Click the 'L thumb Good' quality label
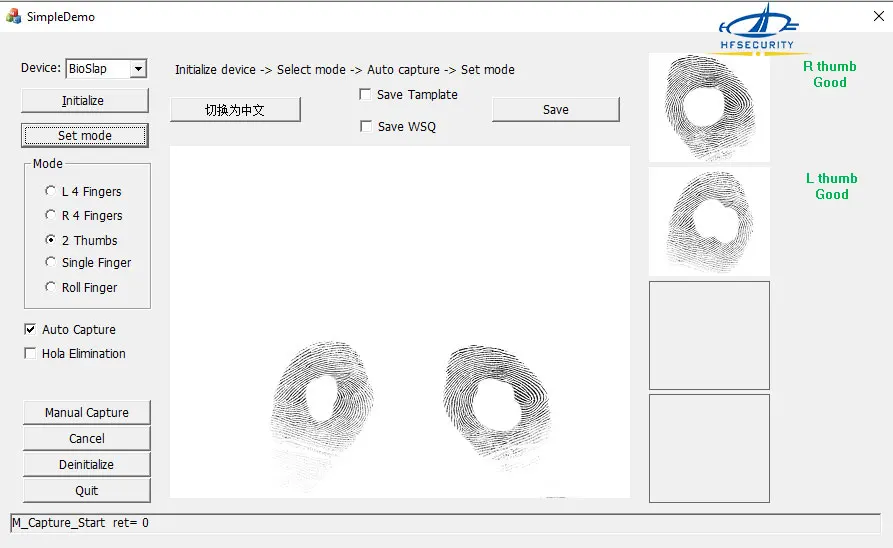Viewport: 893px width, 548px height. tap(831, 186)
